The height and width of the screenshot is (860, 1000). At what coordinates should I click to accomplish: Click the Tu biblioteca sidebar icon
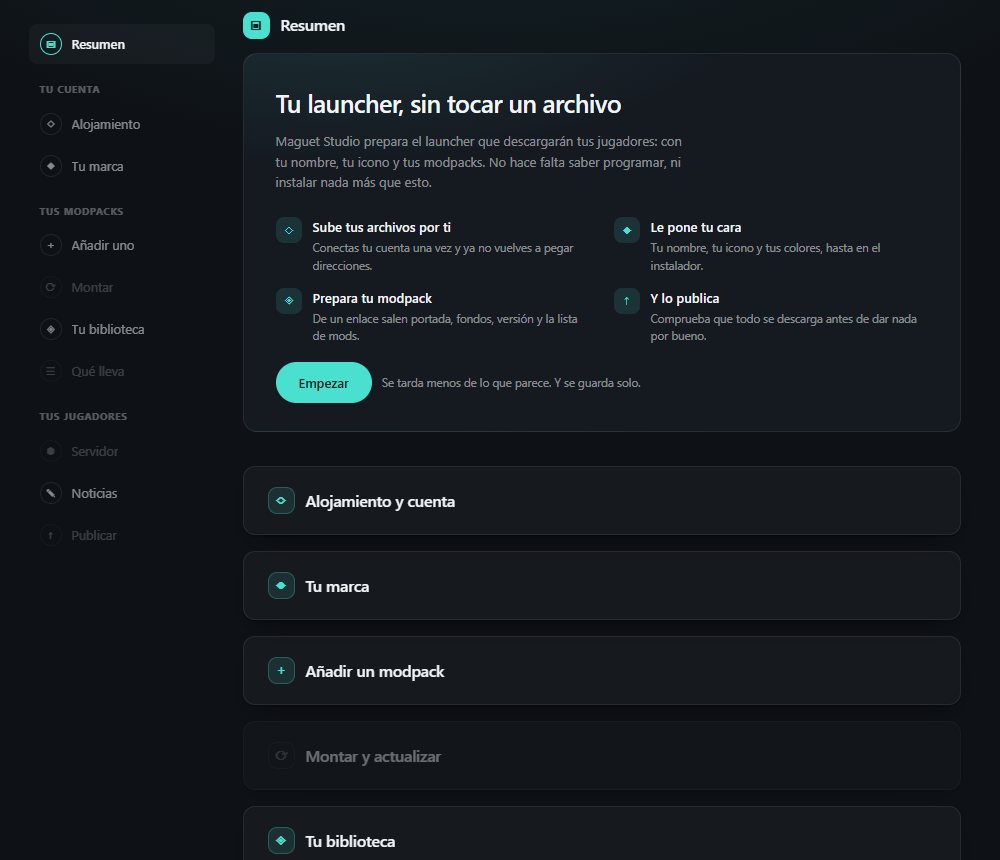coord(50,329)
